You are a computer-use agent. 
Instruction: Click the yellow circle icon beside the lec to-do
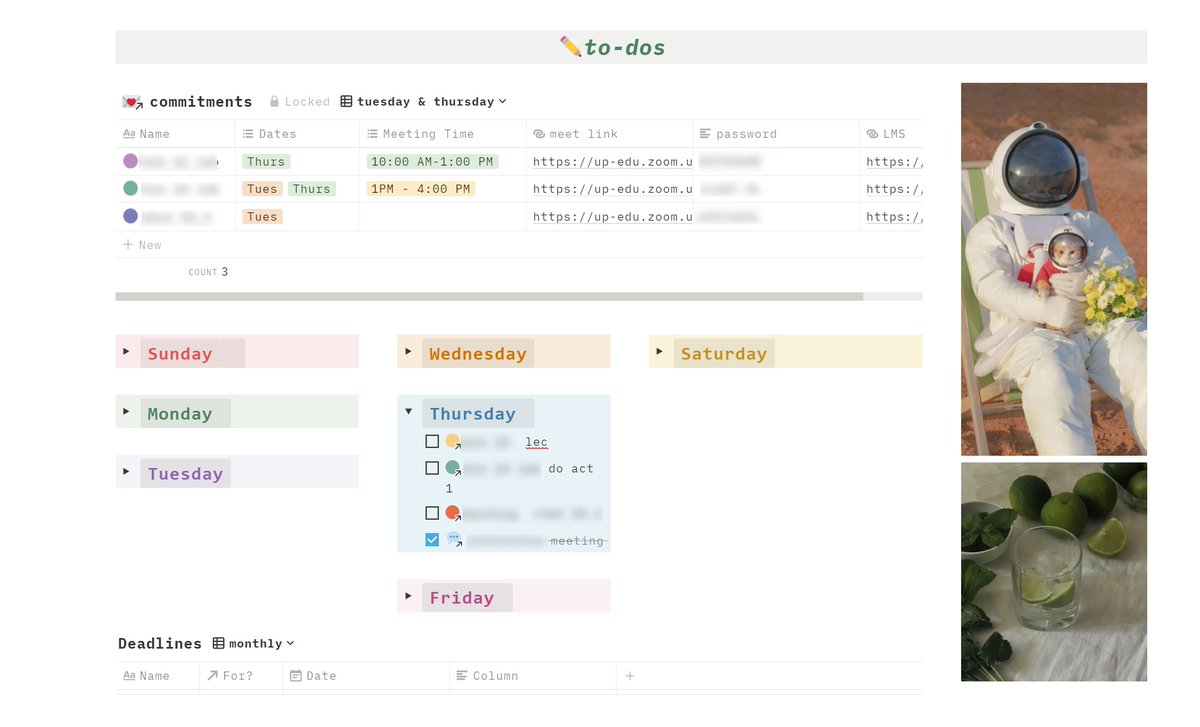click(453, 441)
